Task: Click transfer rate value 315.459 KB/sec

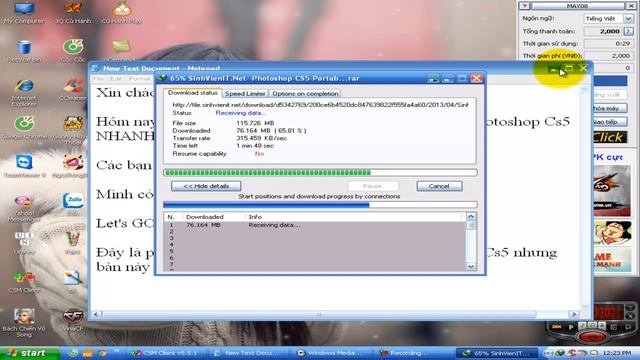Action: (262, 138)
